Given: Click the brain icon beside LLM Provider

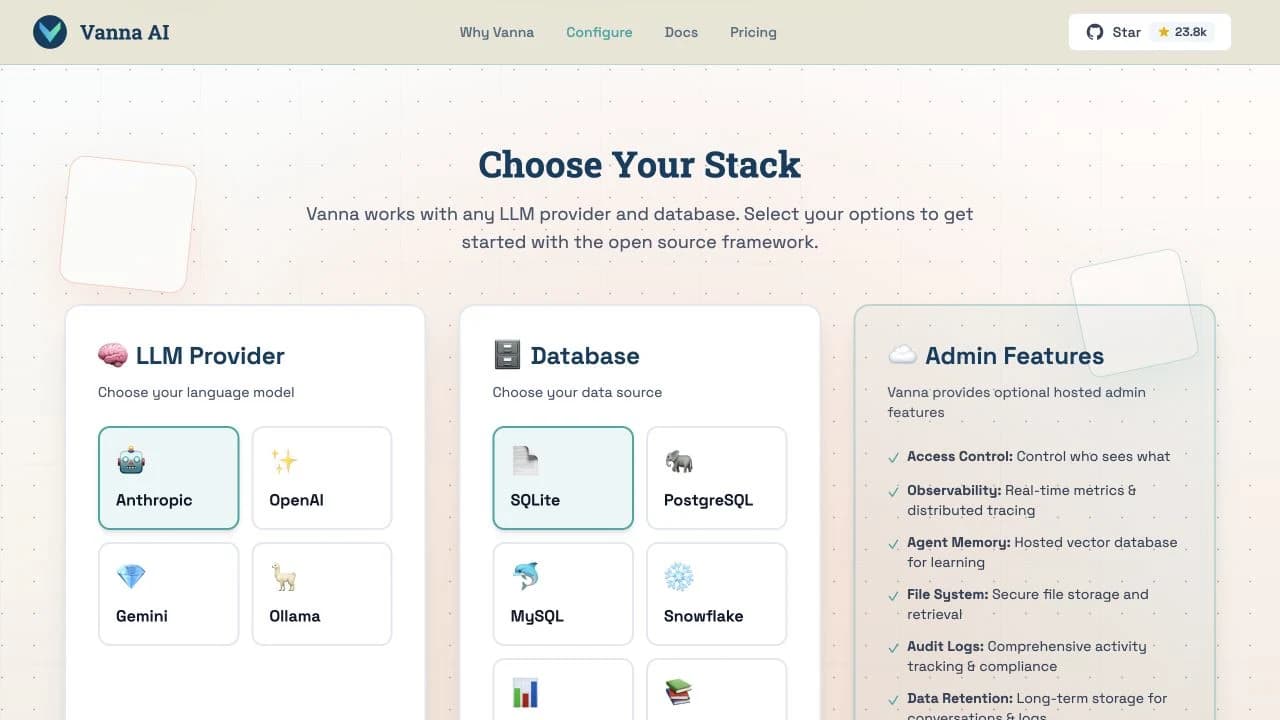Looking at the screenshot, I should 113,355.
